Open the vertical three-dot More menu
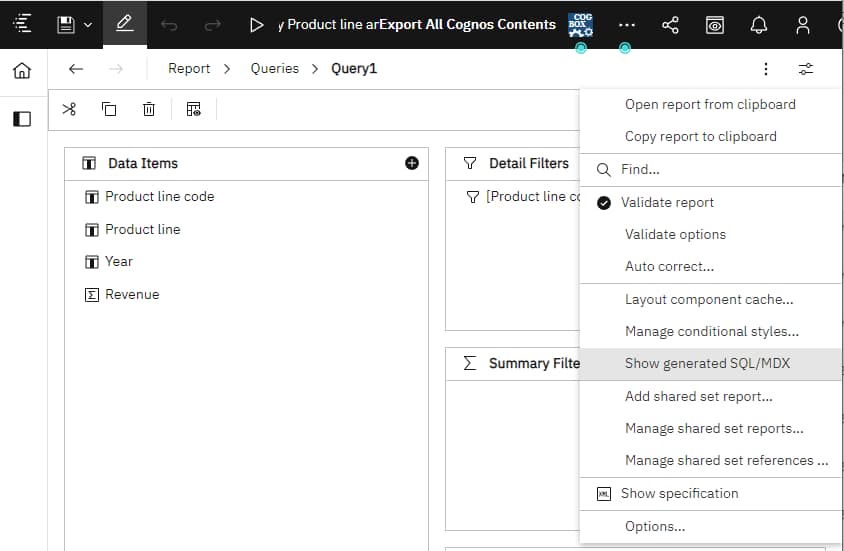 (766, 69)
